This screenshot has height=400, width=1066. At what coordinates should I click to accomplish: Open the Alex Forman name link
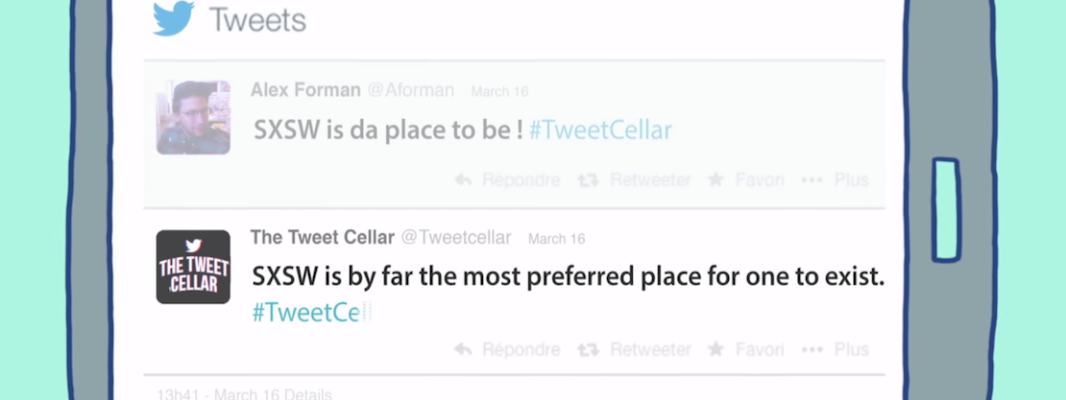pyautogui.click(x=305, y=91)
